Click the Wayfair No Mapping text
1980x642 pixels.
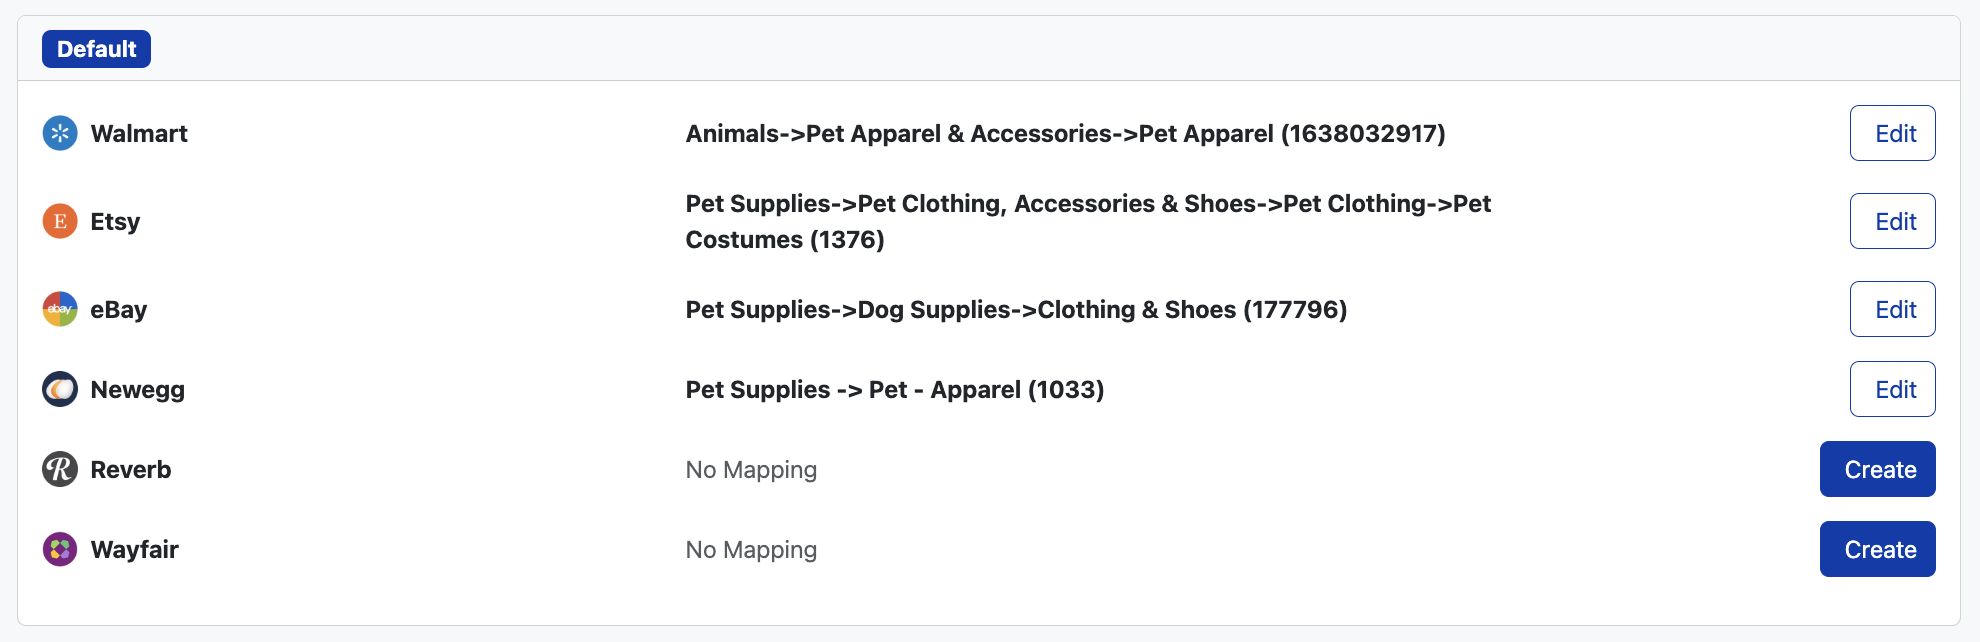click(x=751, y=550)
